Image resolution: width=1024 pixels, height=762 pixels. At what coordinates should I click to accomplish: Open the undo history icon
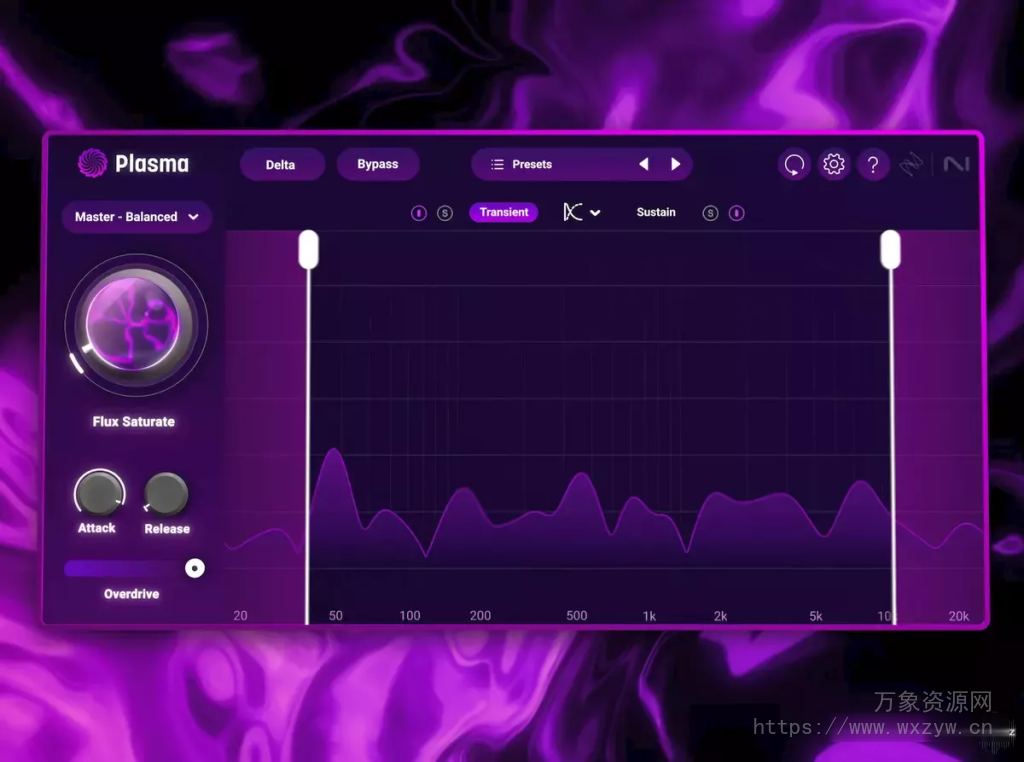coord(794,164)
